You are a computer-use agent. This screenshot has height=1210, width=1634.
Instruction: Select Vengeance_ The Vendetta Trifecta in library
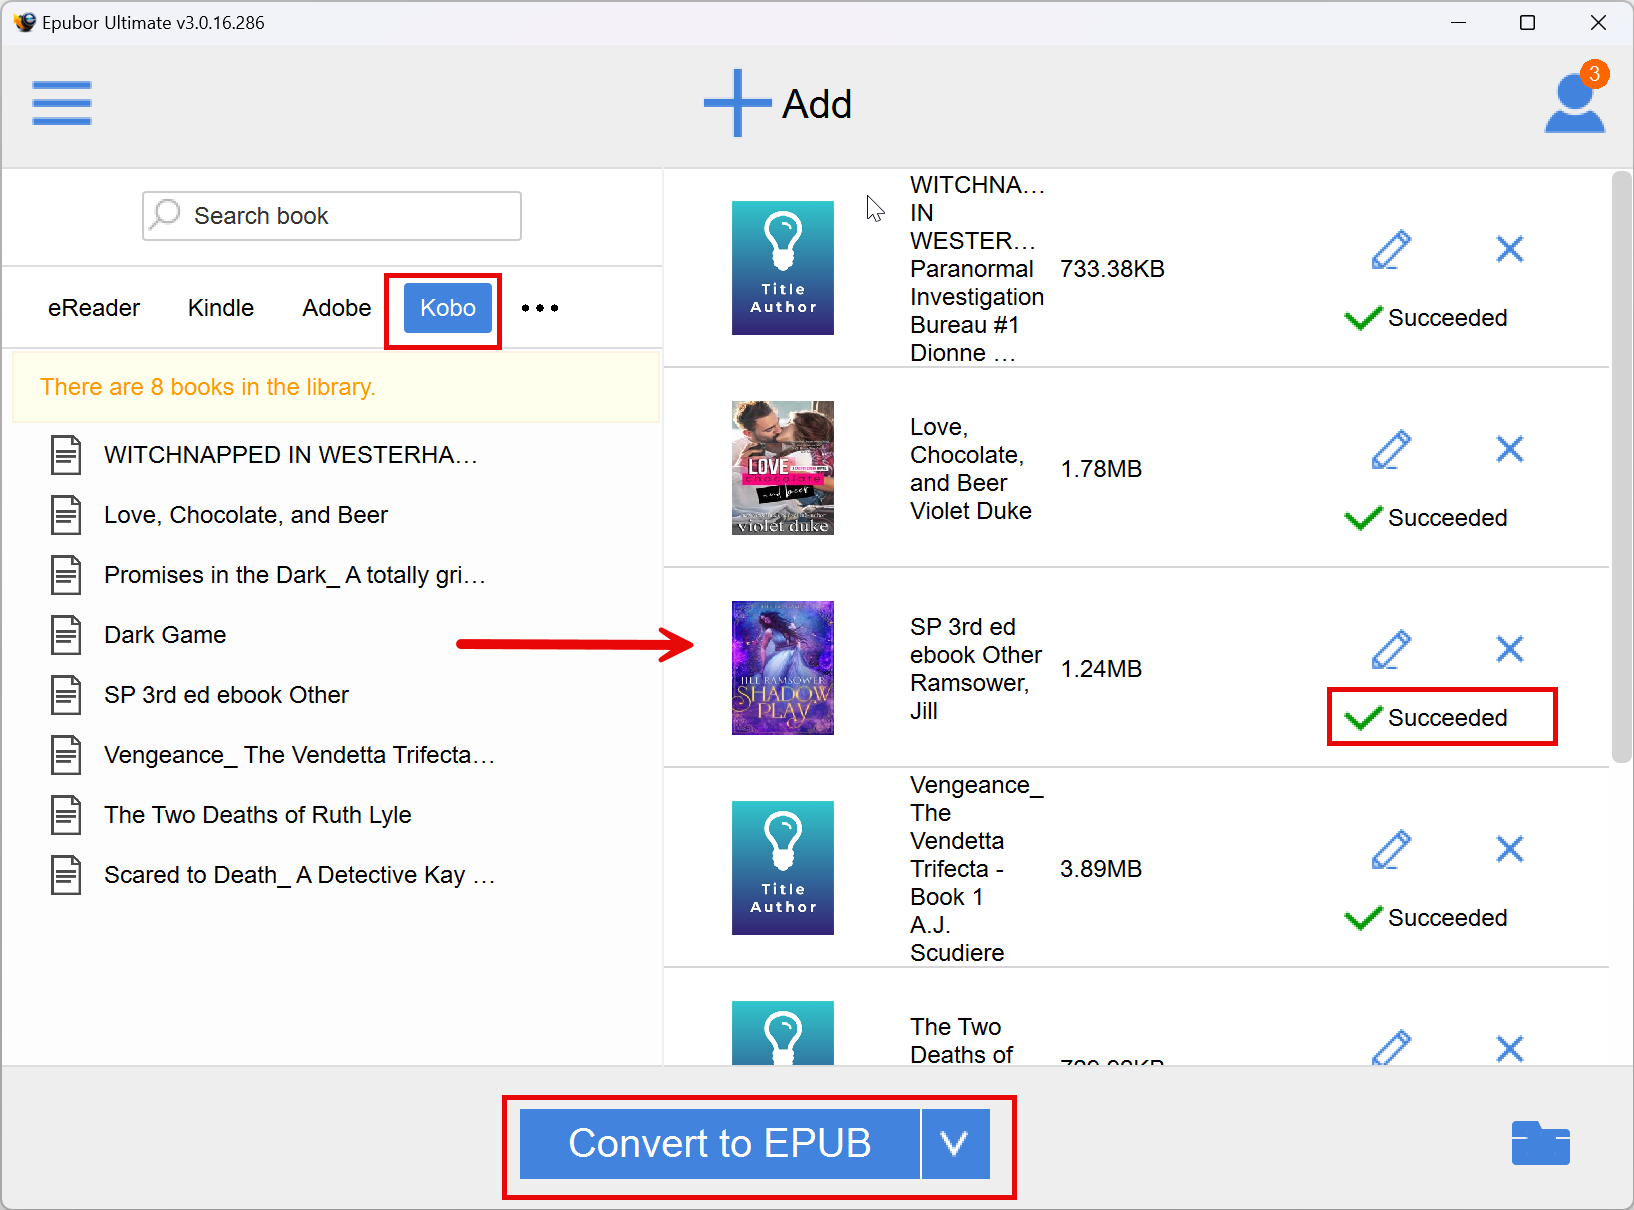coord(300,755)
